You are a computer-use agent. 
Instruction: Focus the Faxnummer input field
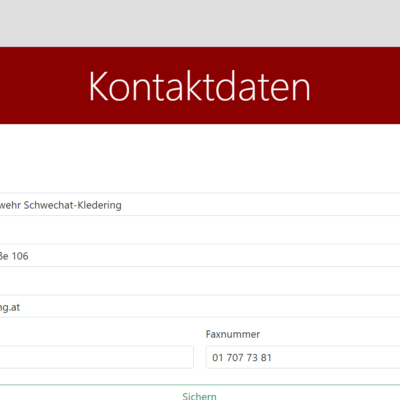click(x=303, y=357)
